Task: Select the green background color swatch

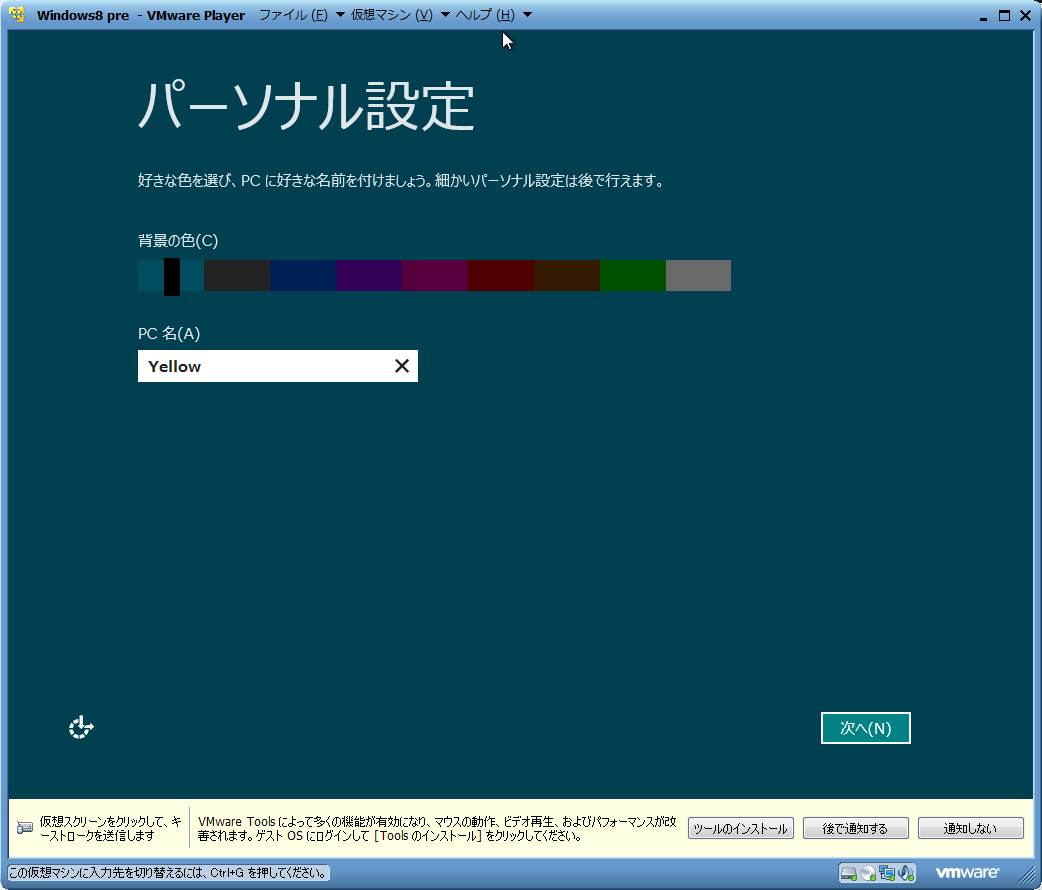Action: (633, 275)
